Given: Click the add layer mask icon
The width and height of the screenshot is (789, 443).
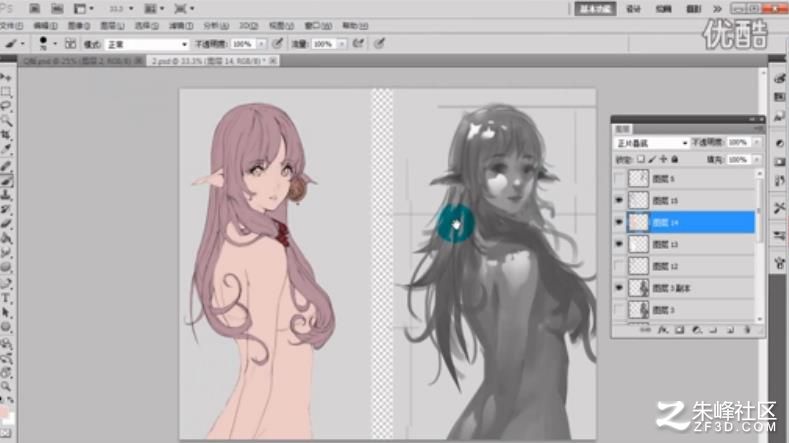Looking at the screenshot, I should coord(679,330).
